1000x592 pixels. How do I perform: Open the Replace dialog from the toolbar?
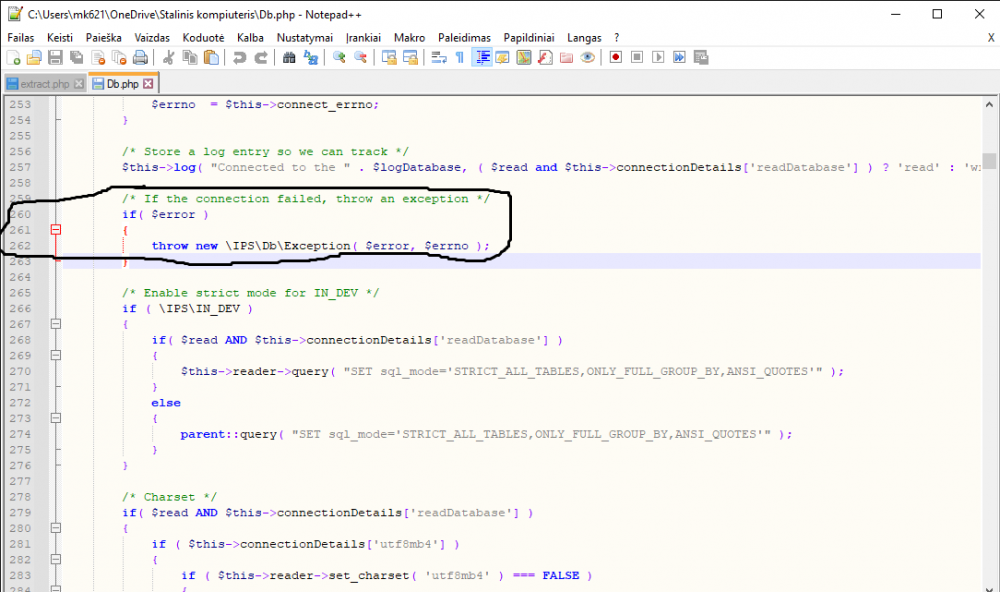pos(311,58)
